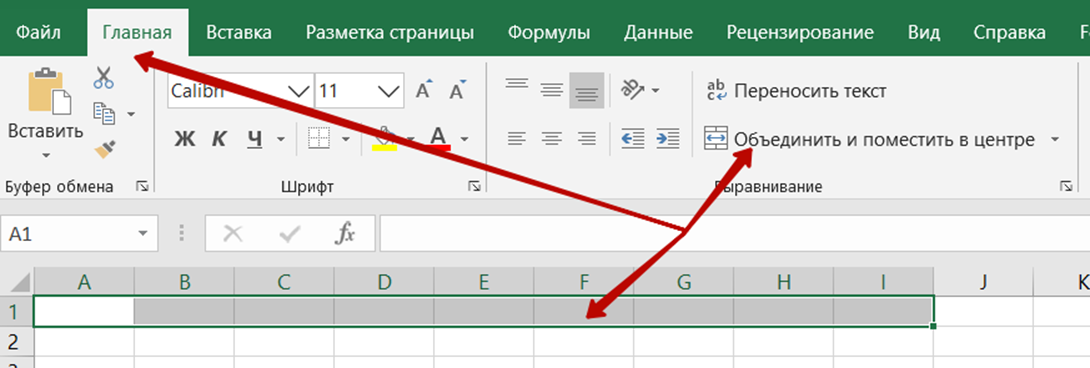Open the merge cells dropdown arrow
This screenshot has height=368, width=1090.
tap(1055, 139)
